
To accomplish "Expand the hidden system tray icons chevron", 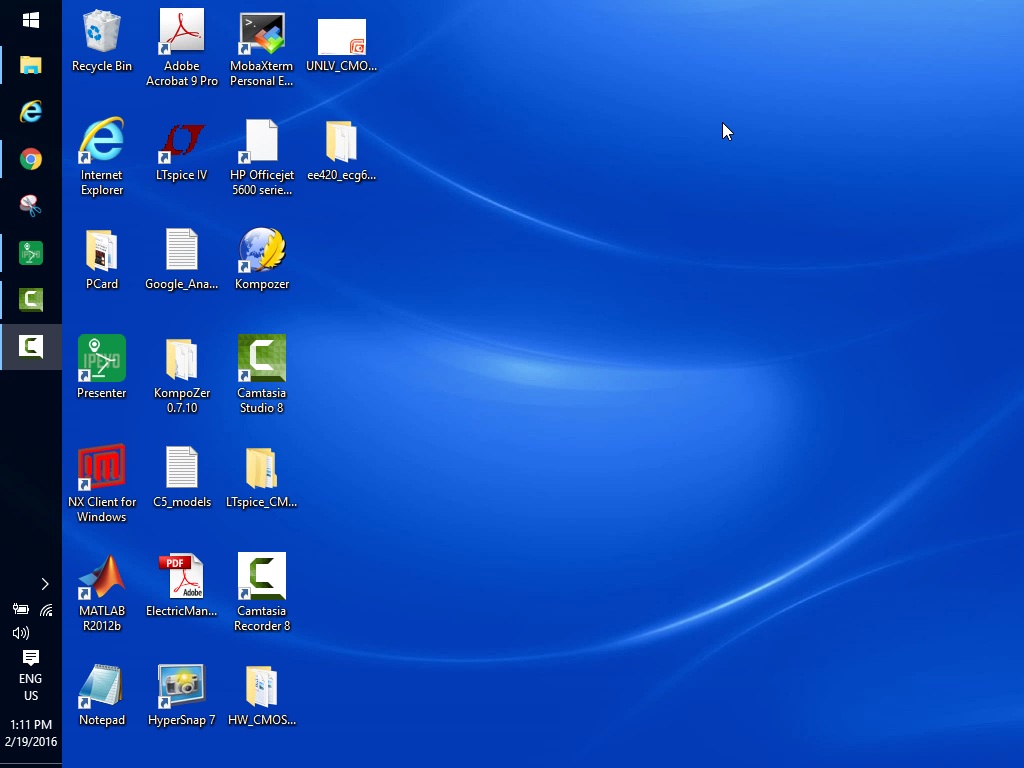I will click(45, 584).
